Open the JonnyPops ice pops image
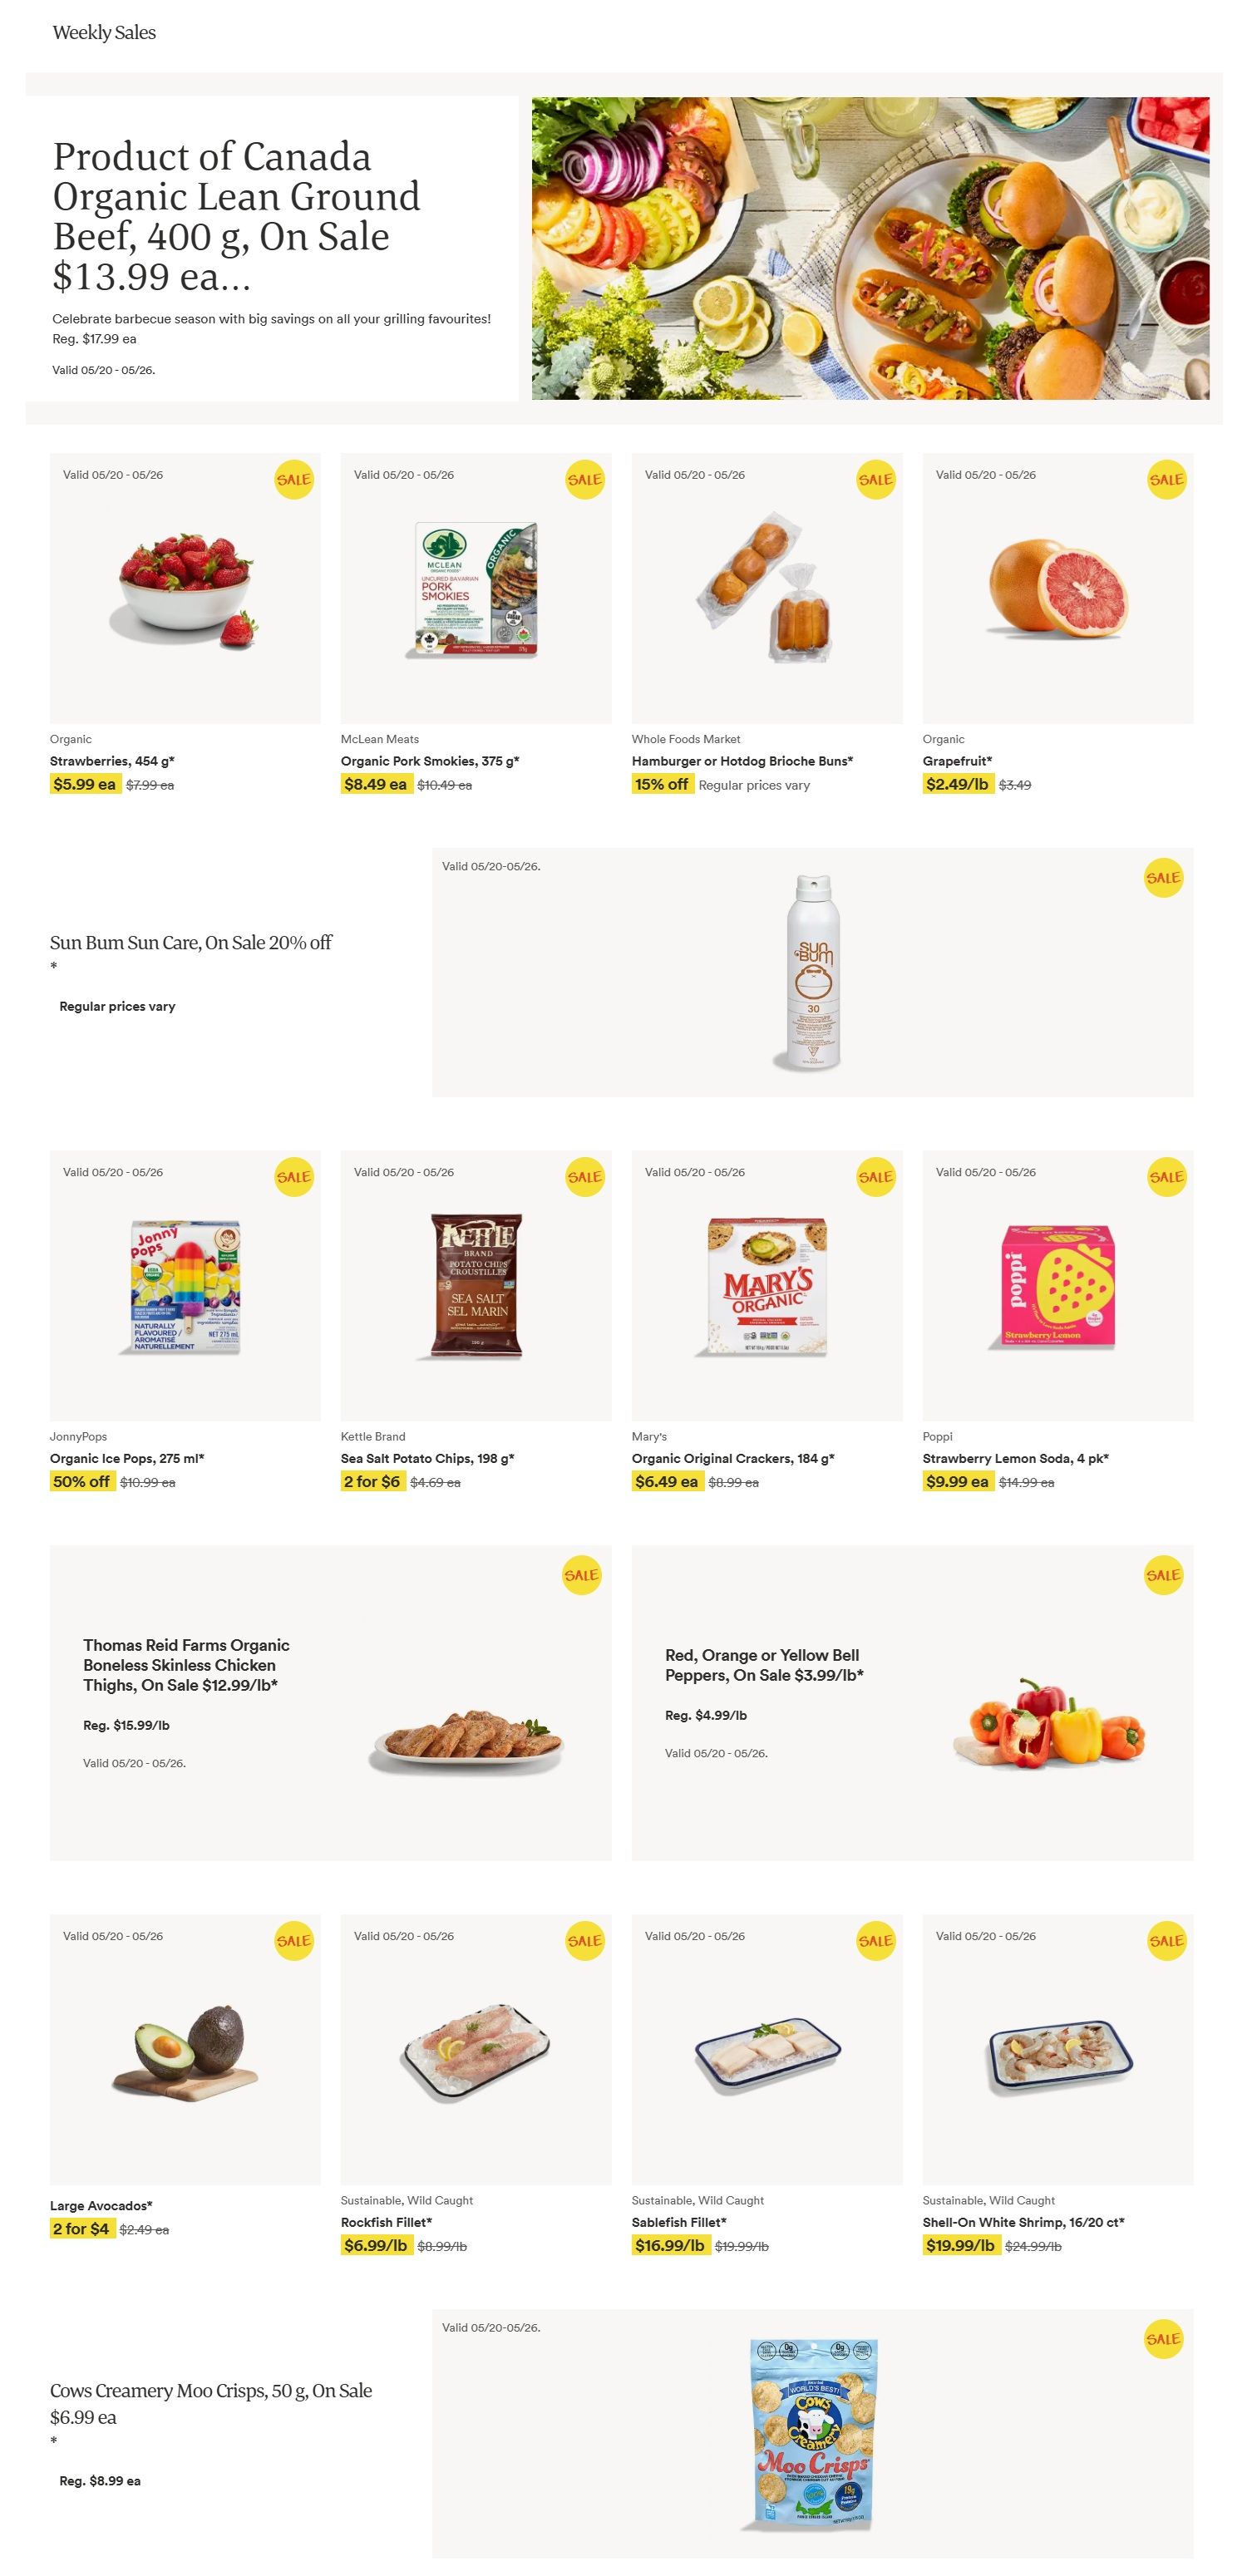Viewport: 1247px width, 2576px height. point(185,1286)
